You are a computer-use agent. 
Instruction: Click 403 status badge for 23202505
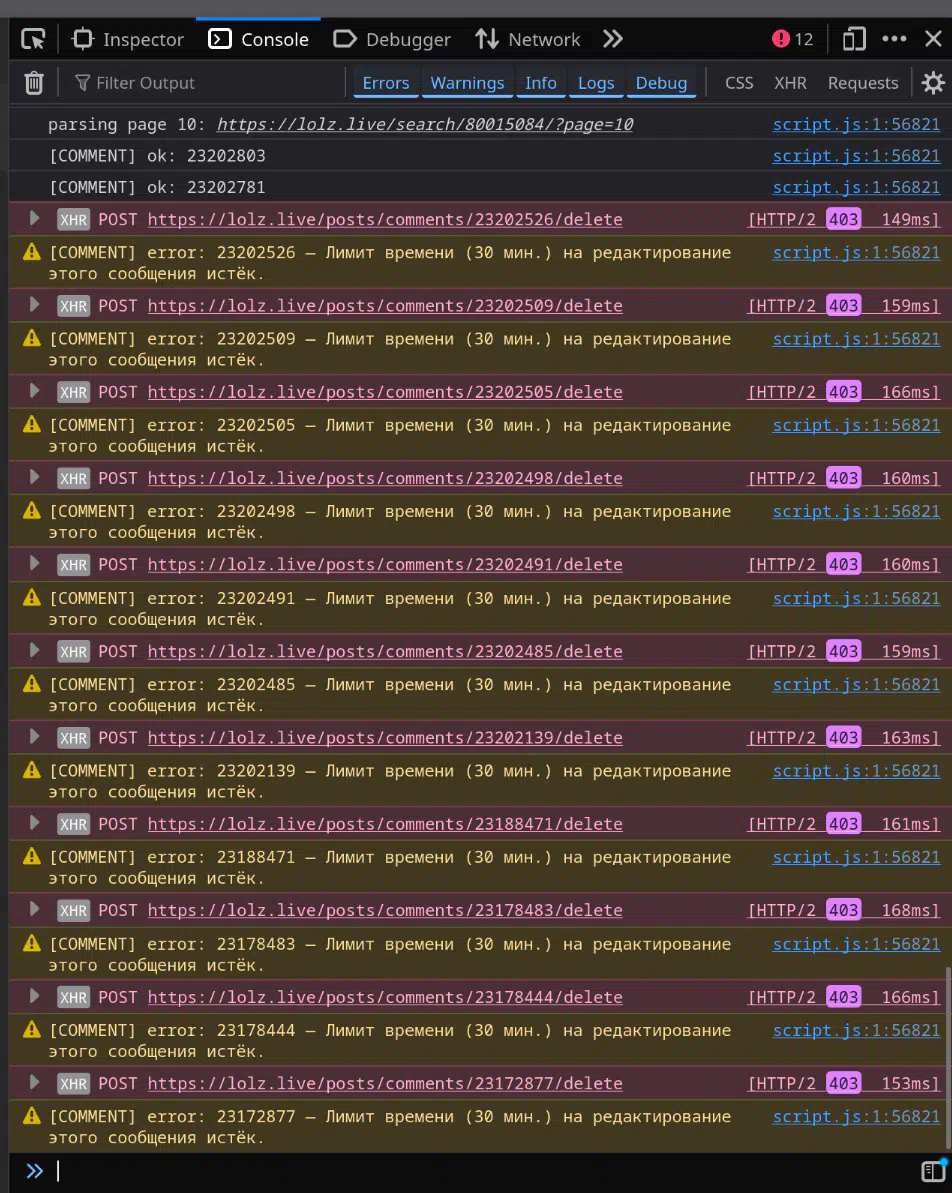tap(843, 392)
